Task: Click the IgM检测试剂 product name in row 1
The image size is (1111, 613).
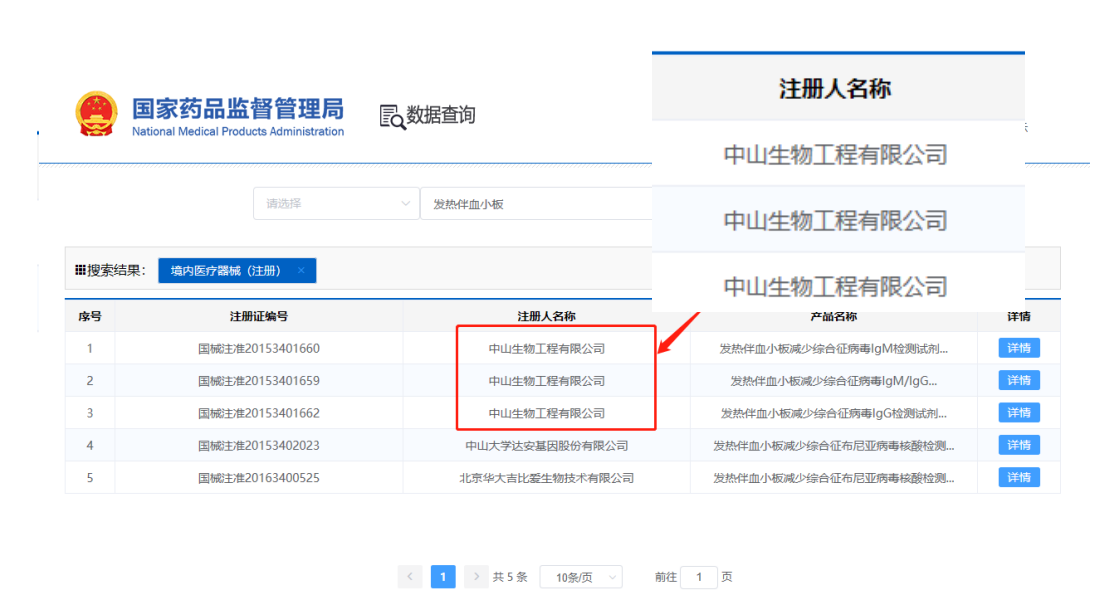Action: pos(834,349)
